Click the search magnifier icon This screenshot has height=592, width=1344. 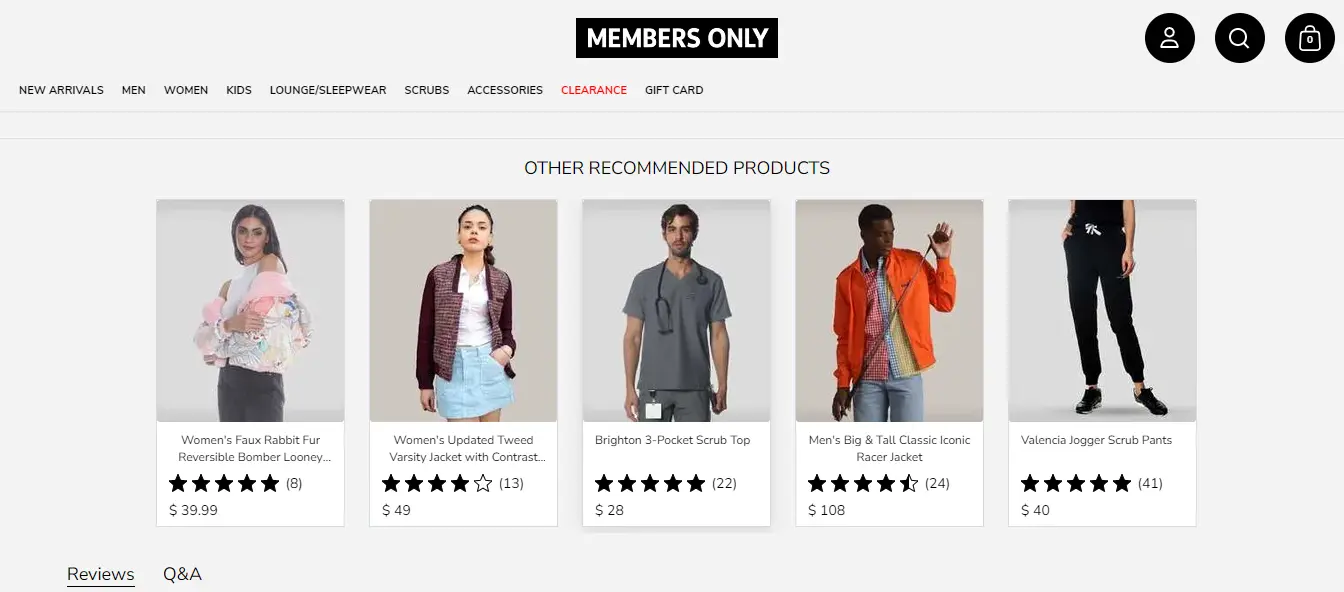click(1240, 37)
